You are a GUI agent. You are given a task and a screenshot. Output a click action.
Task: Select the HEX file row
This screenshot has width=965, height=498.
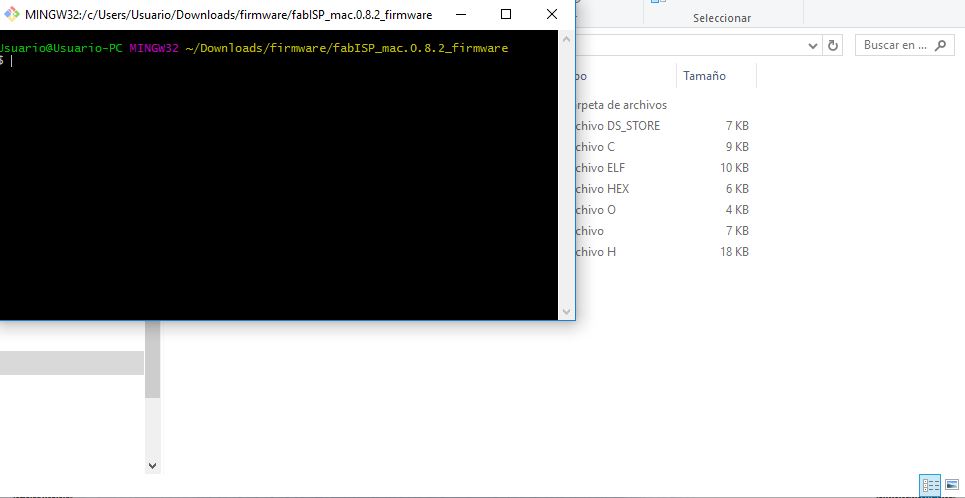[x=662, y=188]
